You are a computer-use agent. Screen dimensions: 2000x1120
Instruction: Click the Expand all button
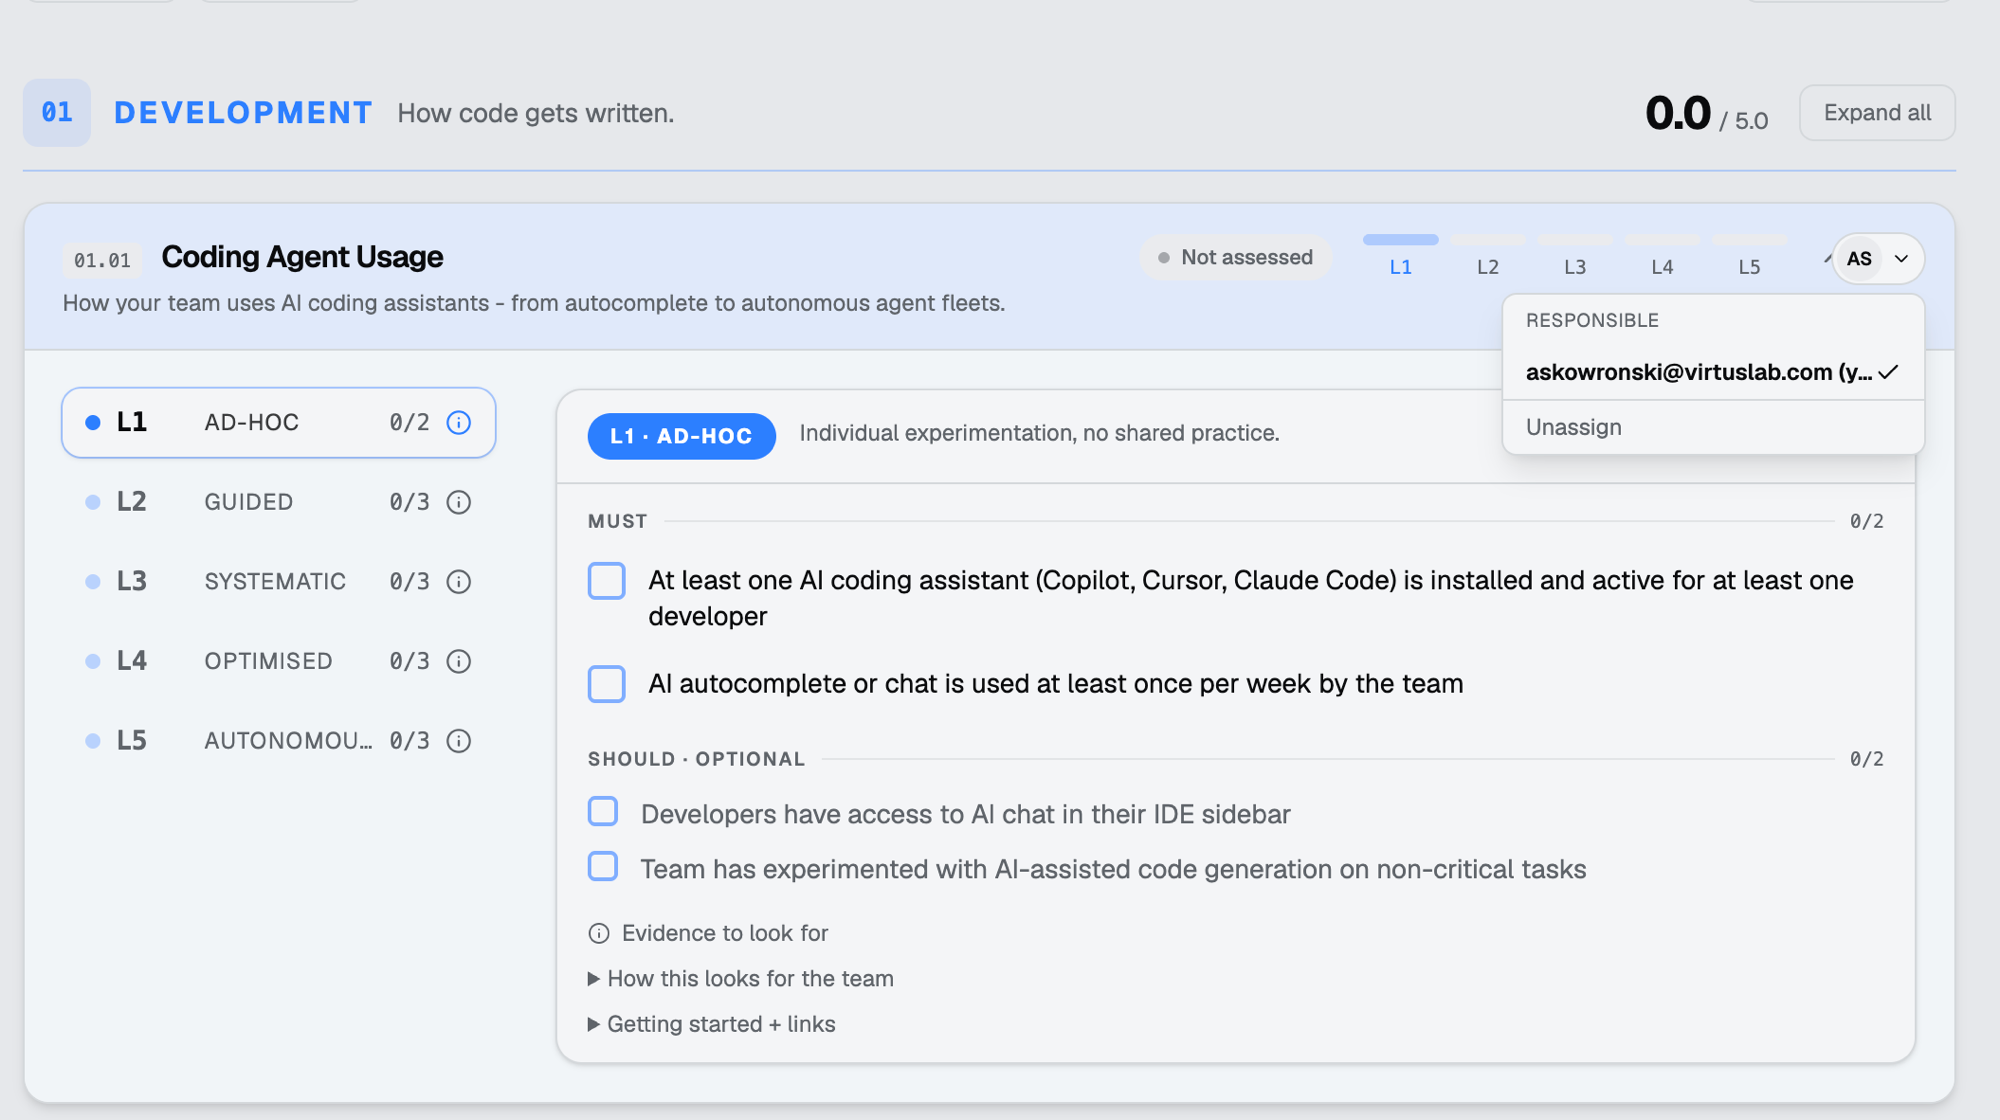coord(1877,113)
